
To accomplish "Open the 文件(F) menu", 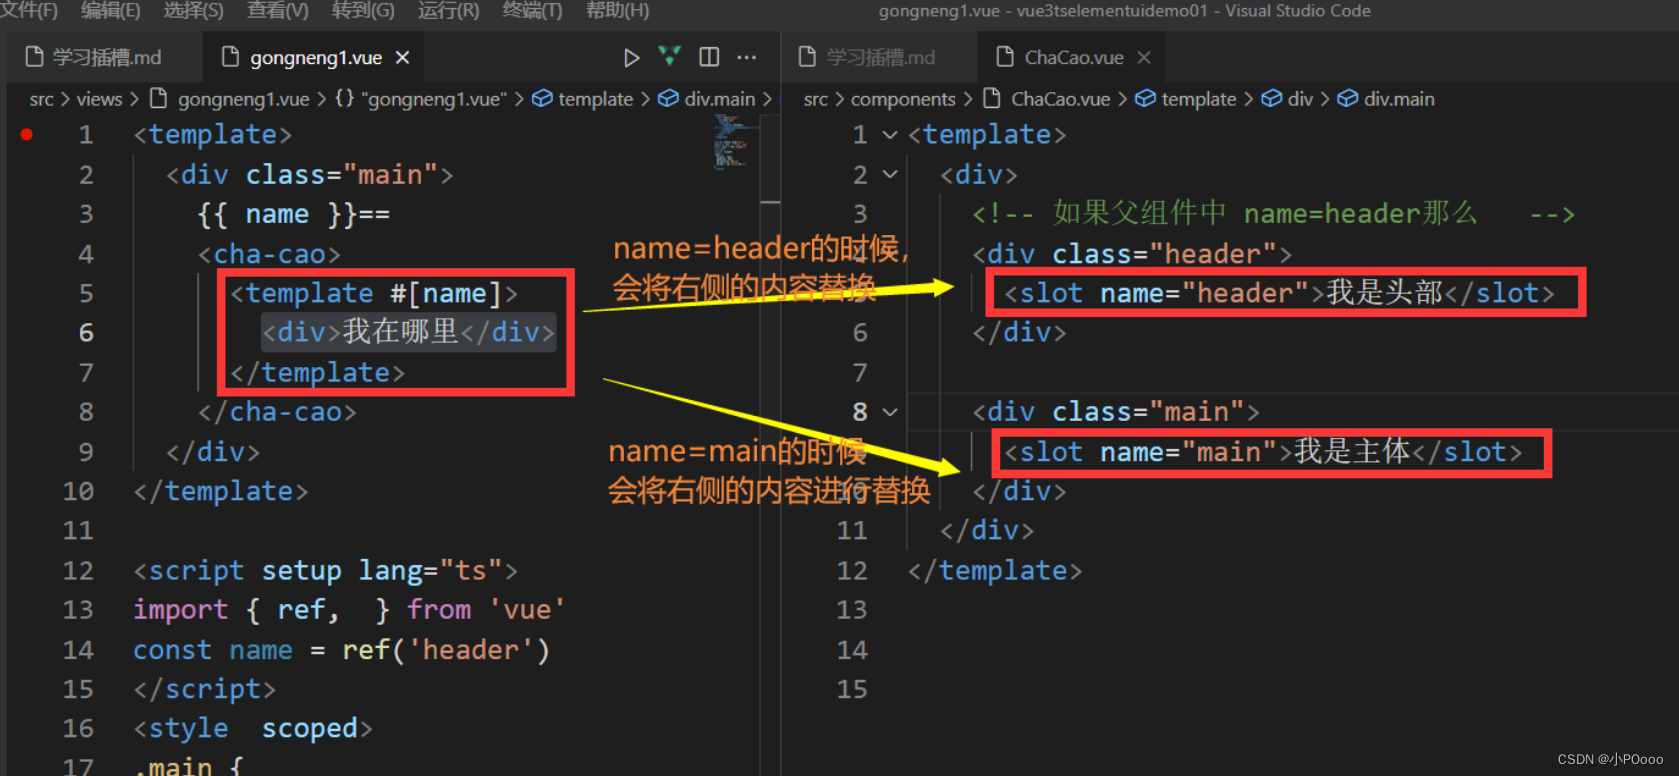I will click(x=28, y=11).
